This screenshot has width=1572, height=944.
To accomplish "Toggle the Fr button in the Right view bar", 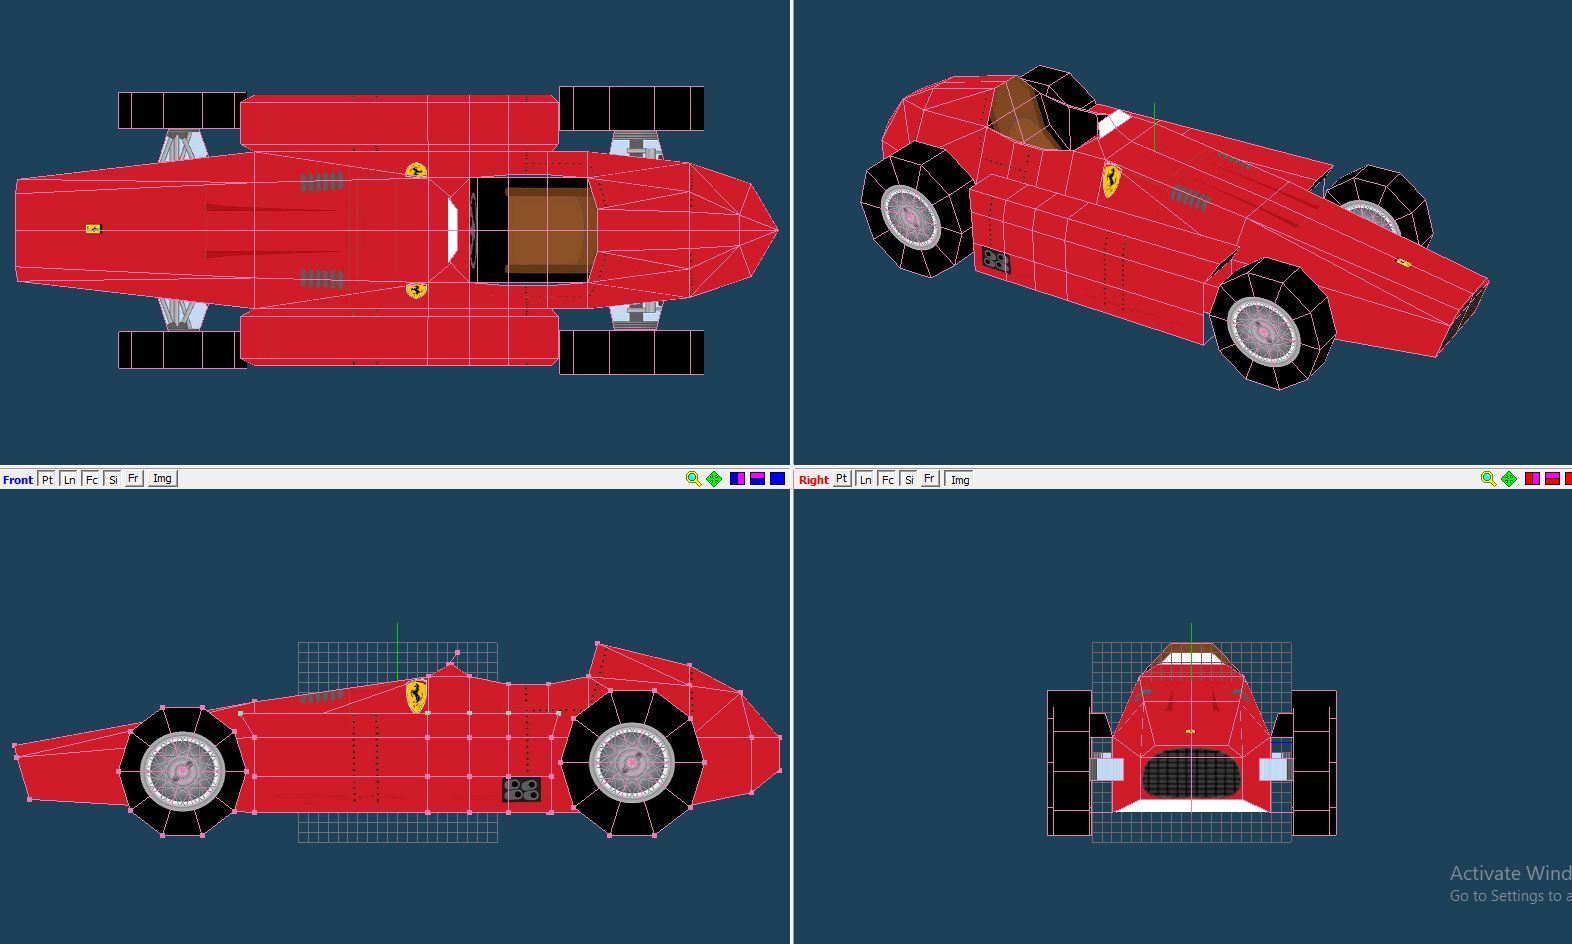I will coord(930,479).
